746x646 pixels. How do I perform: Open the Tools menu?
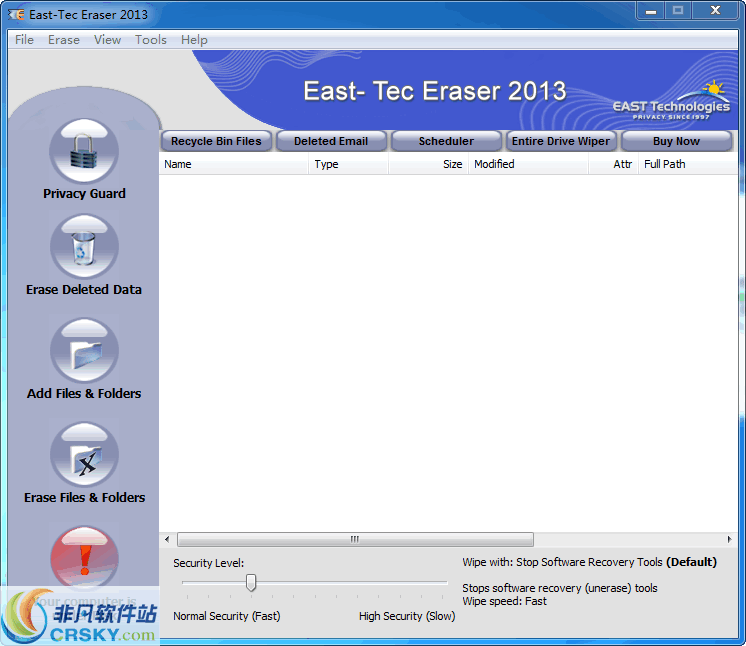151,40
